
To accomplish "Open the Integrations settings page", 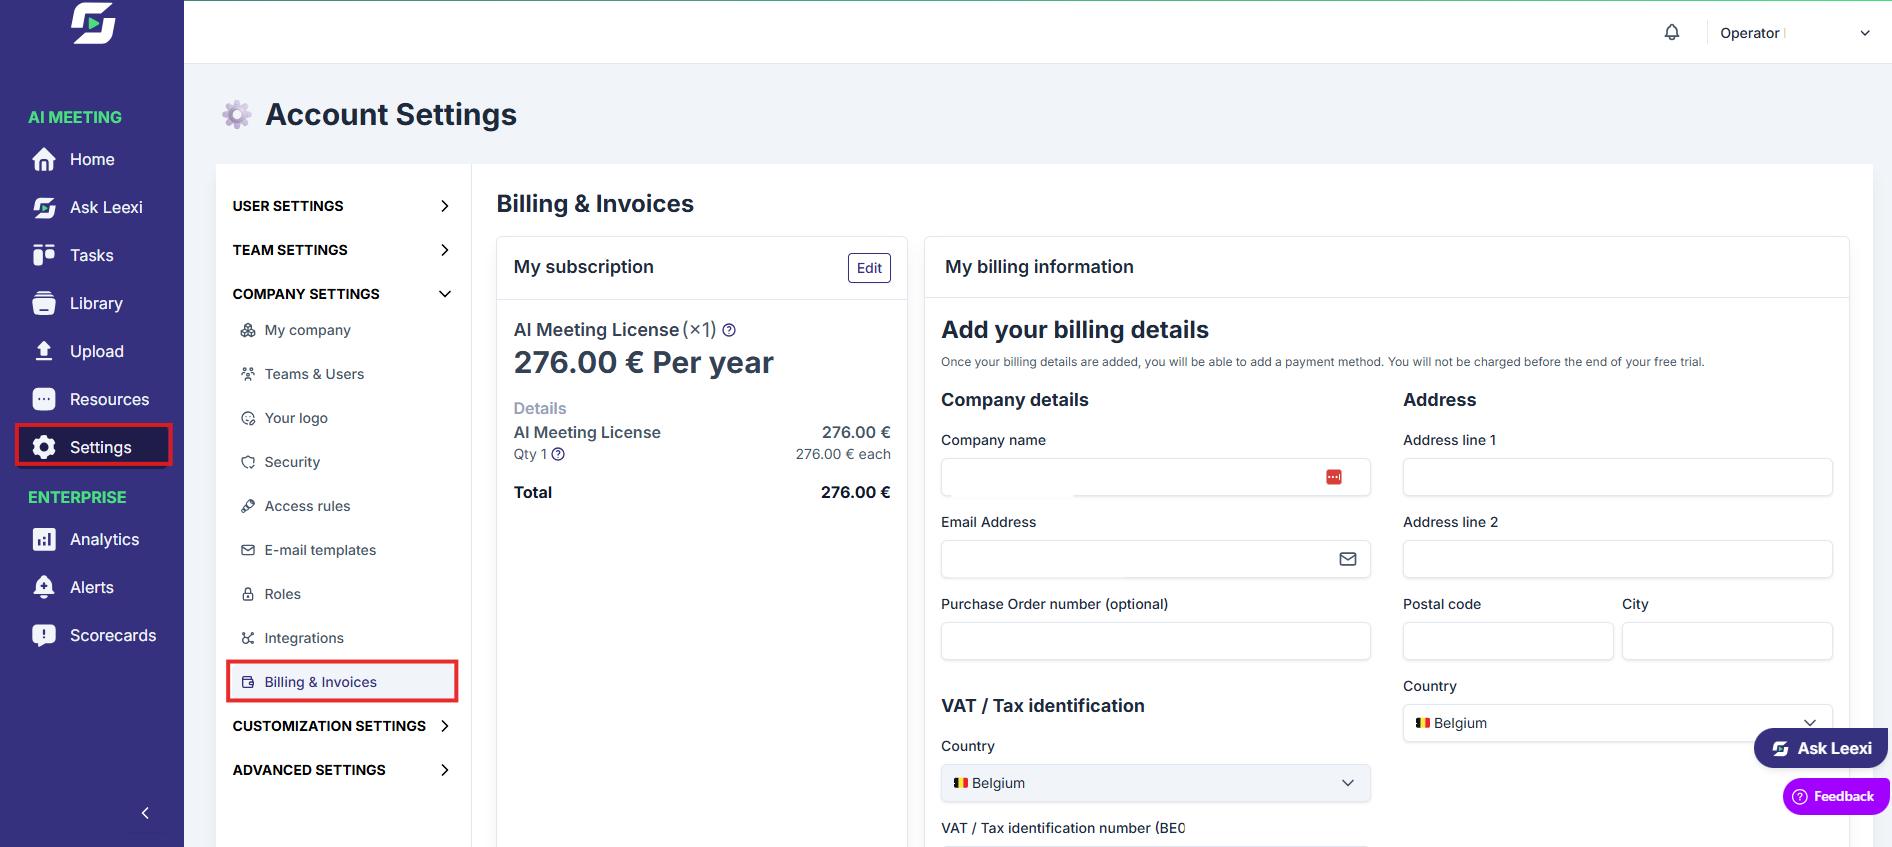I will click(304, 638).
